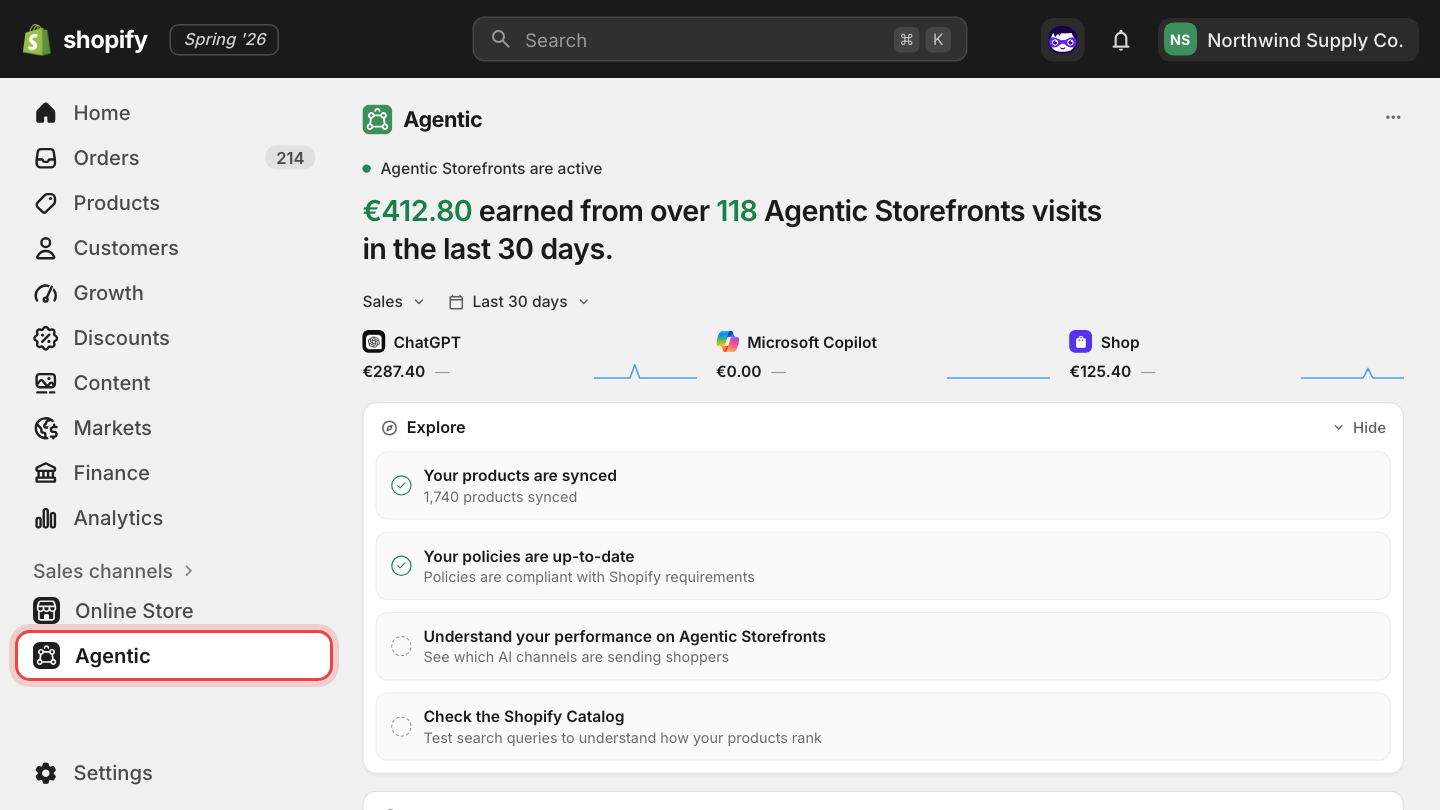Click the Settings gear icon

pyautogui.click(x=46, y=773)
